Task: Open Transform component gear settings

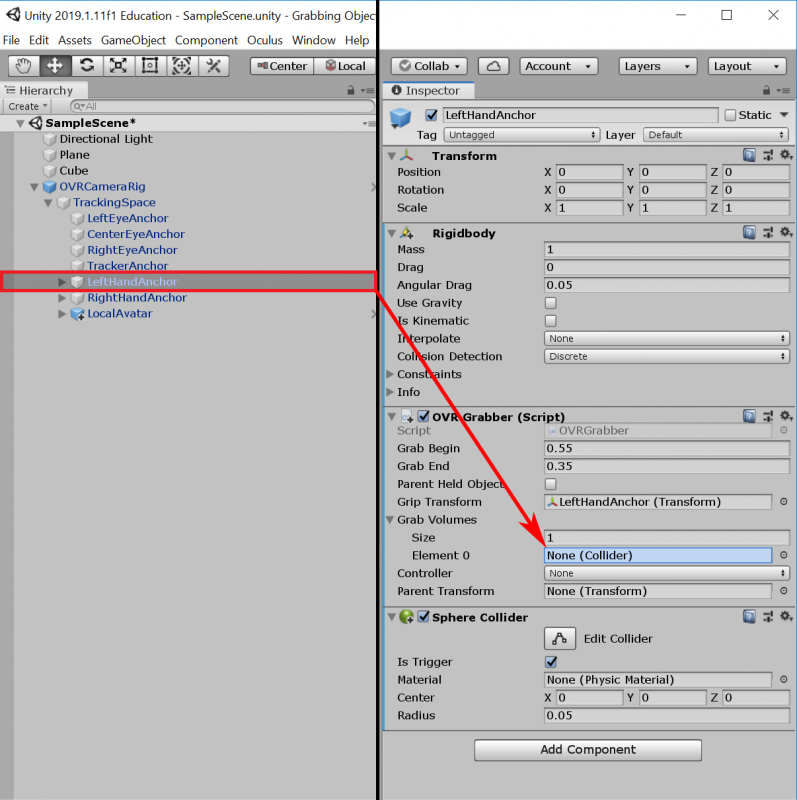Action: (786, 155)
